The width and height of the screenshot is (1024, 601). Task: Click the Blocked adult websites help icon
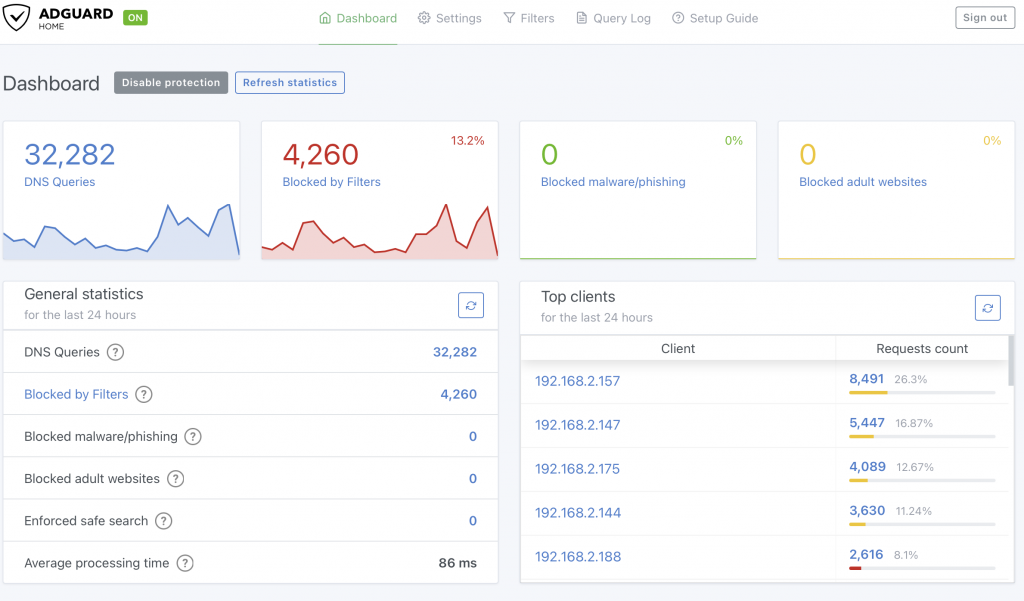176,478
